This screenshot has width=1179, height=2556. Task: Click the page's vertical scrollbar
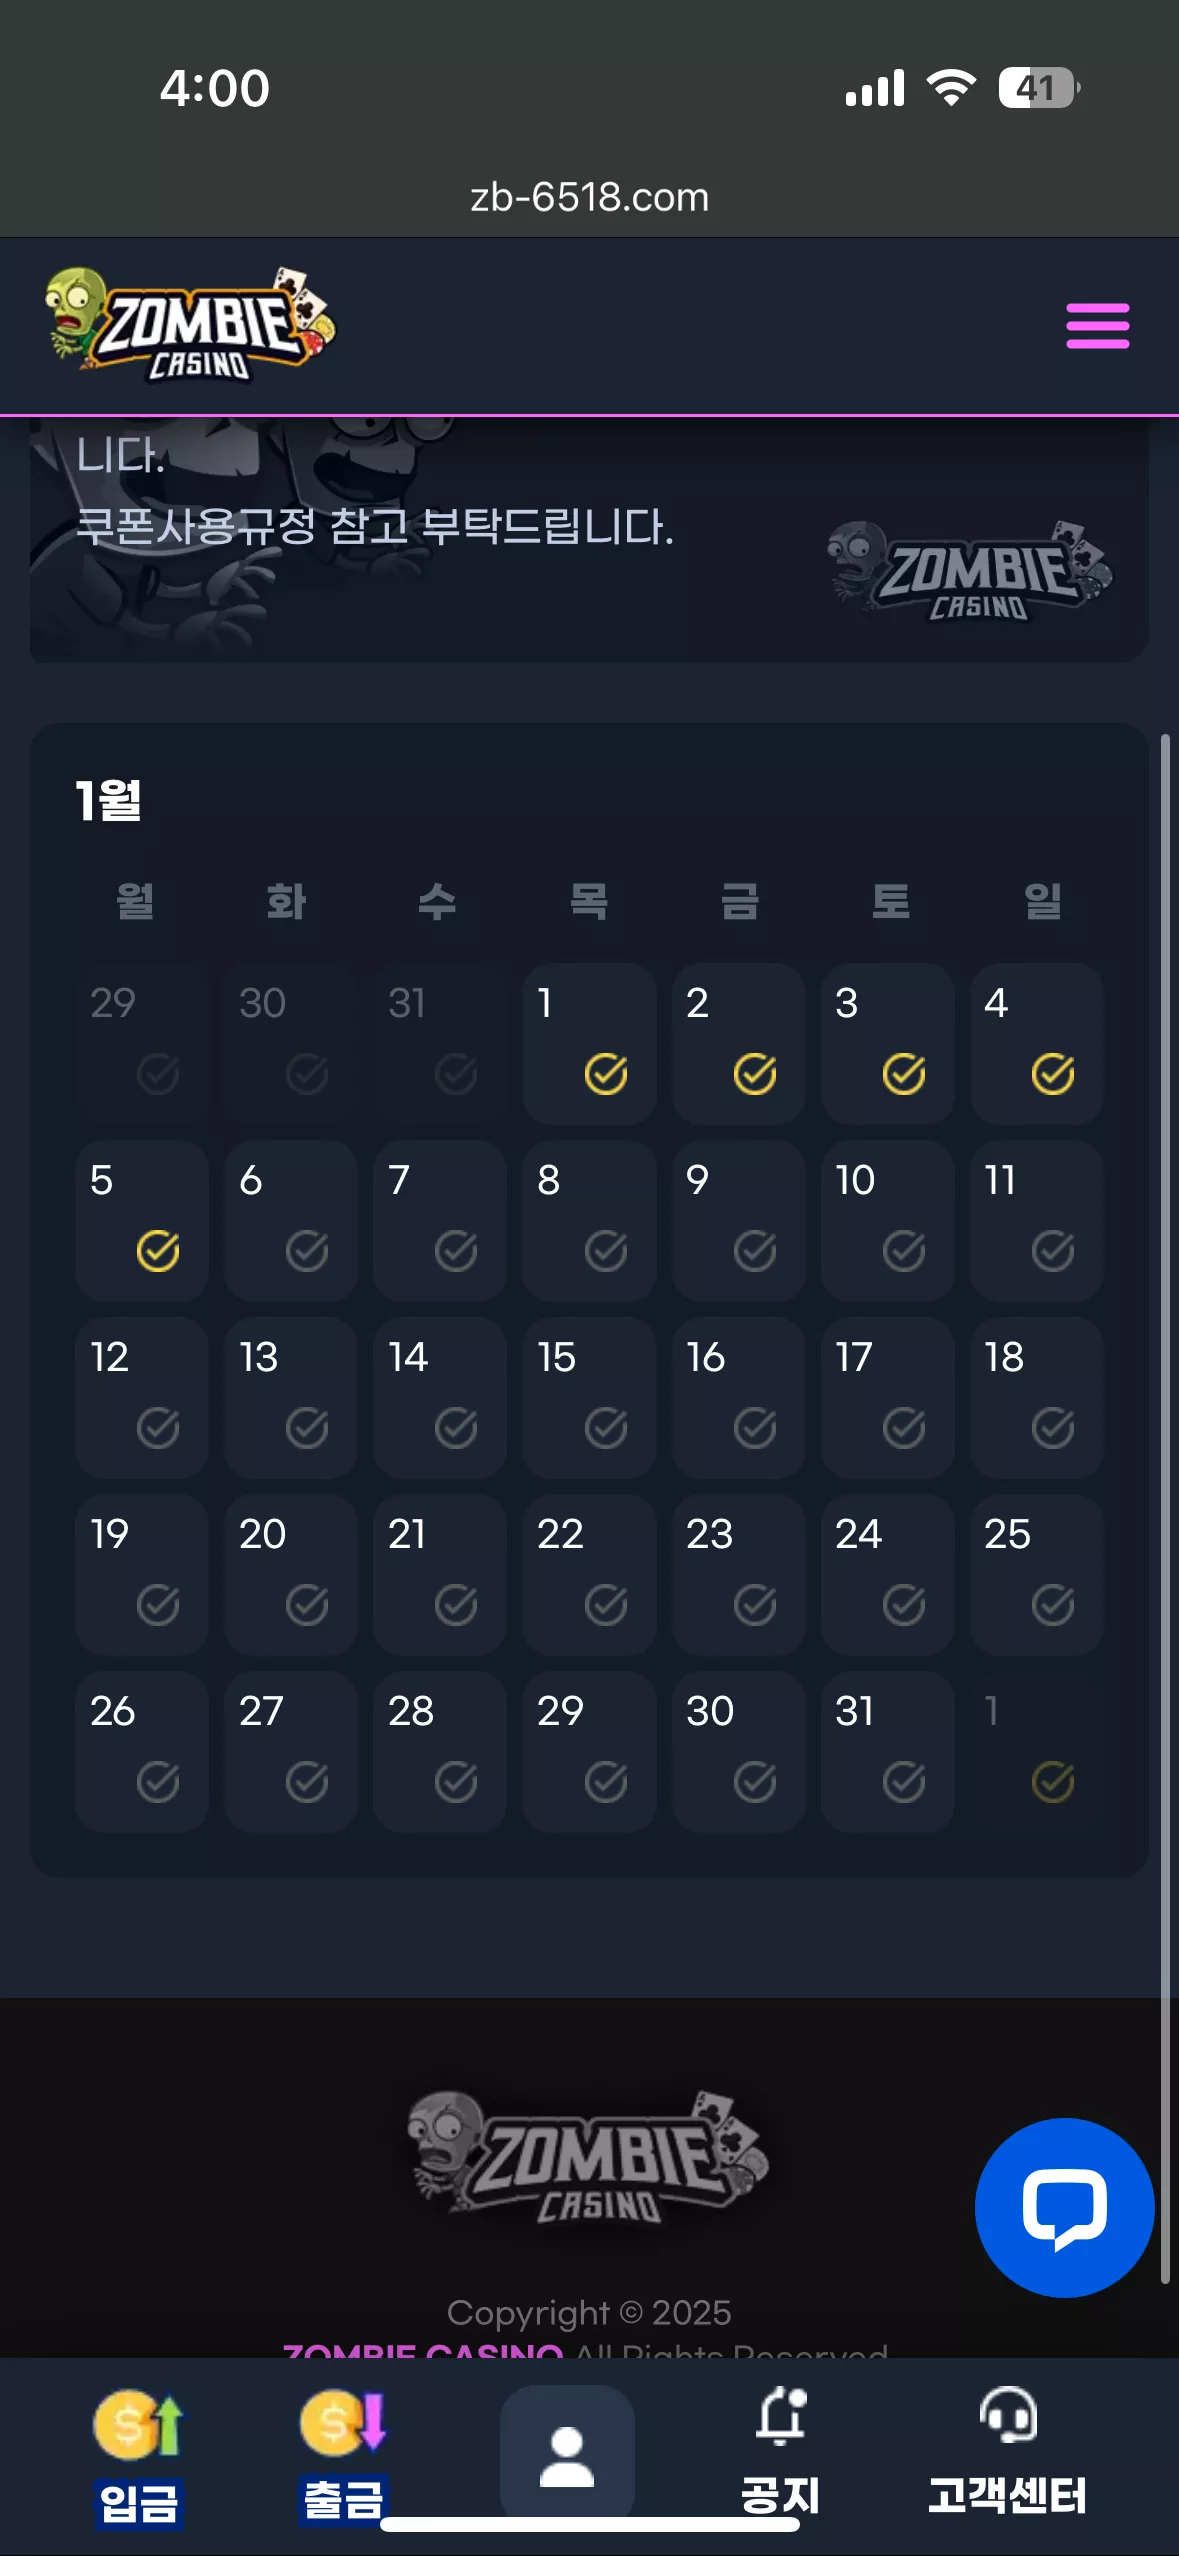point(1165,1508)
